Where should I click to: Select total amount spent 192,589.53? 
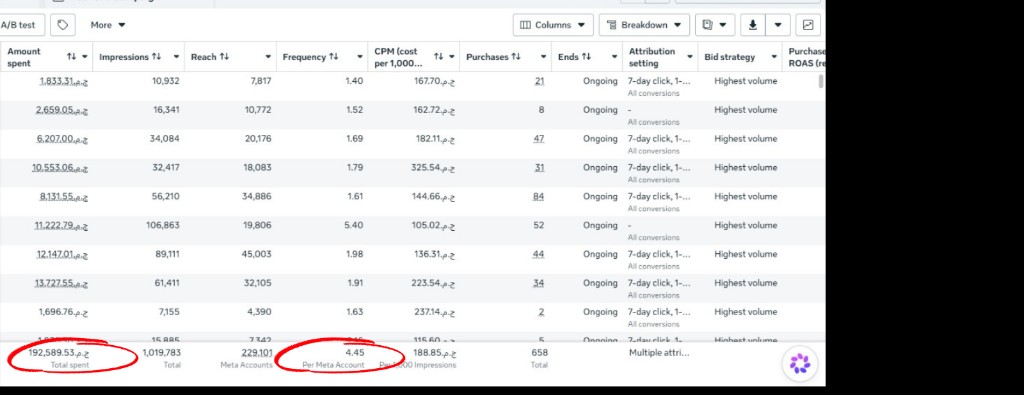pyautogui.click(x=59, y=353)
